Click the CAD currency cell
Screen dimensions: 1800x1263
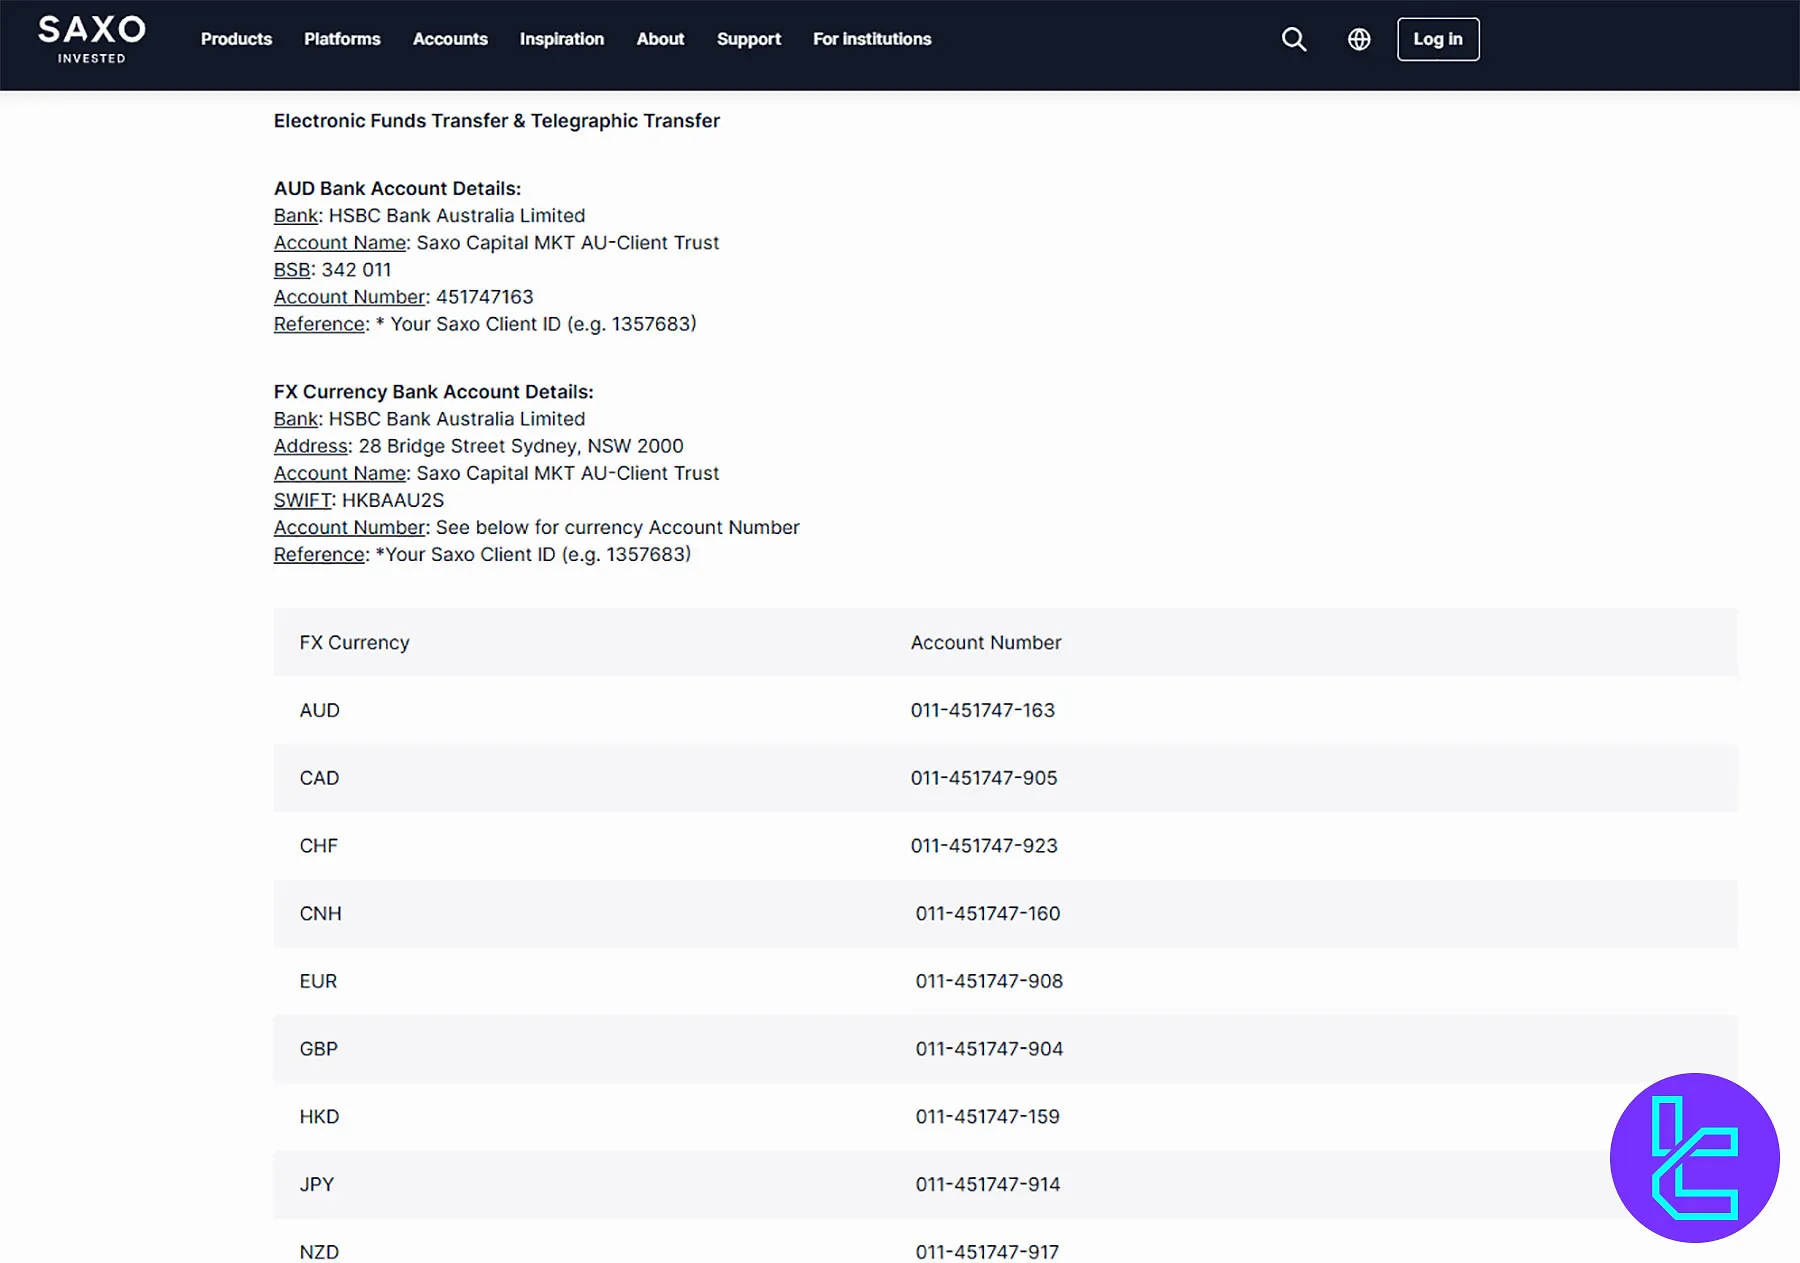[x=320, y=778]
